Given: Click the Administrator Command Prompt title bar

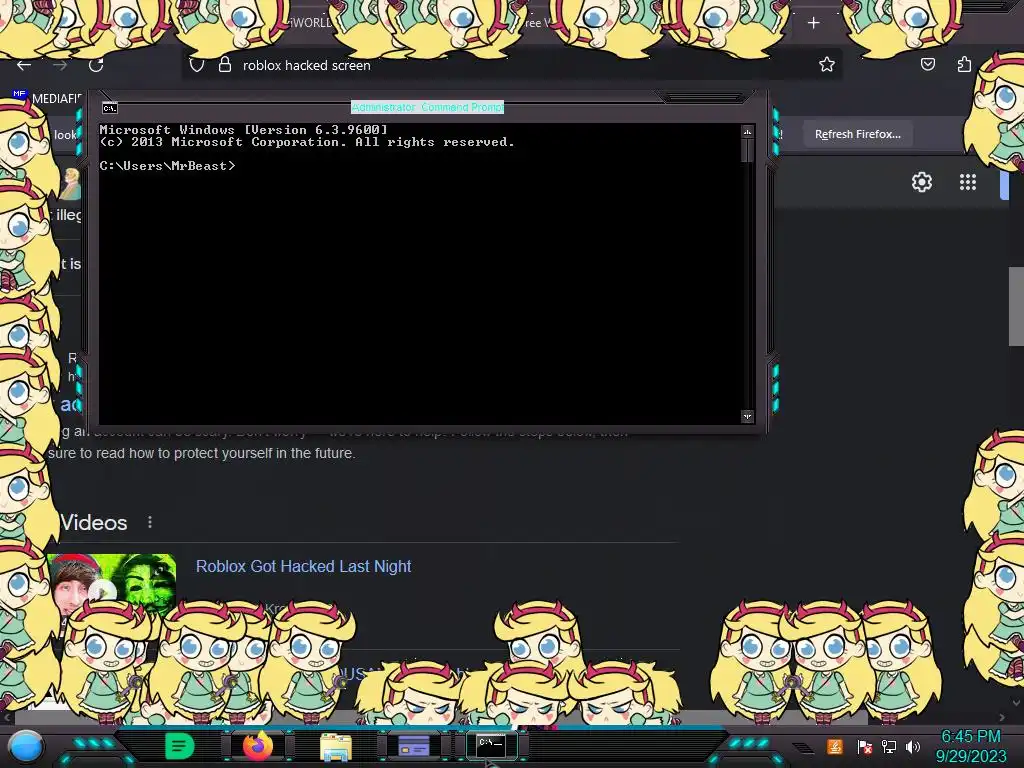Looking at the screenshot, I should click(428, 107).
